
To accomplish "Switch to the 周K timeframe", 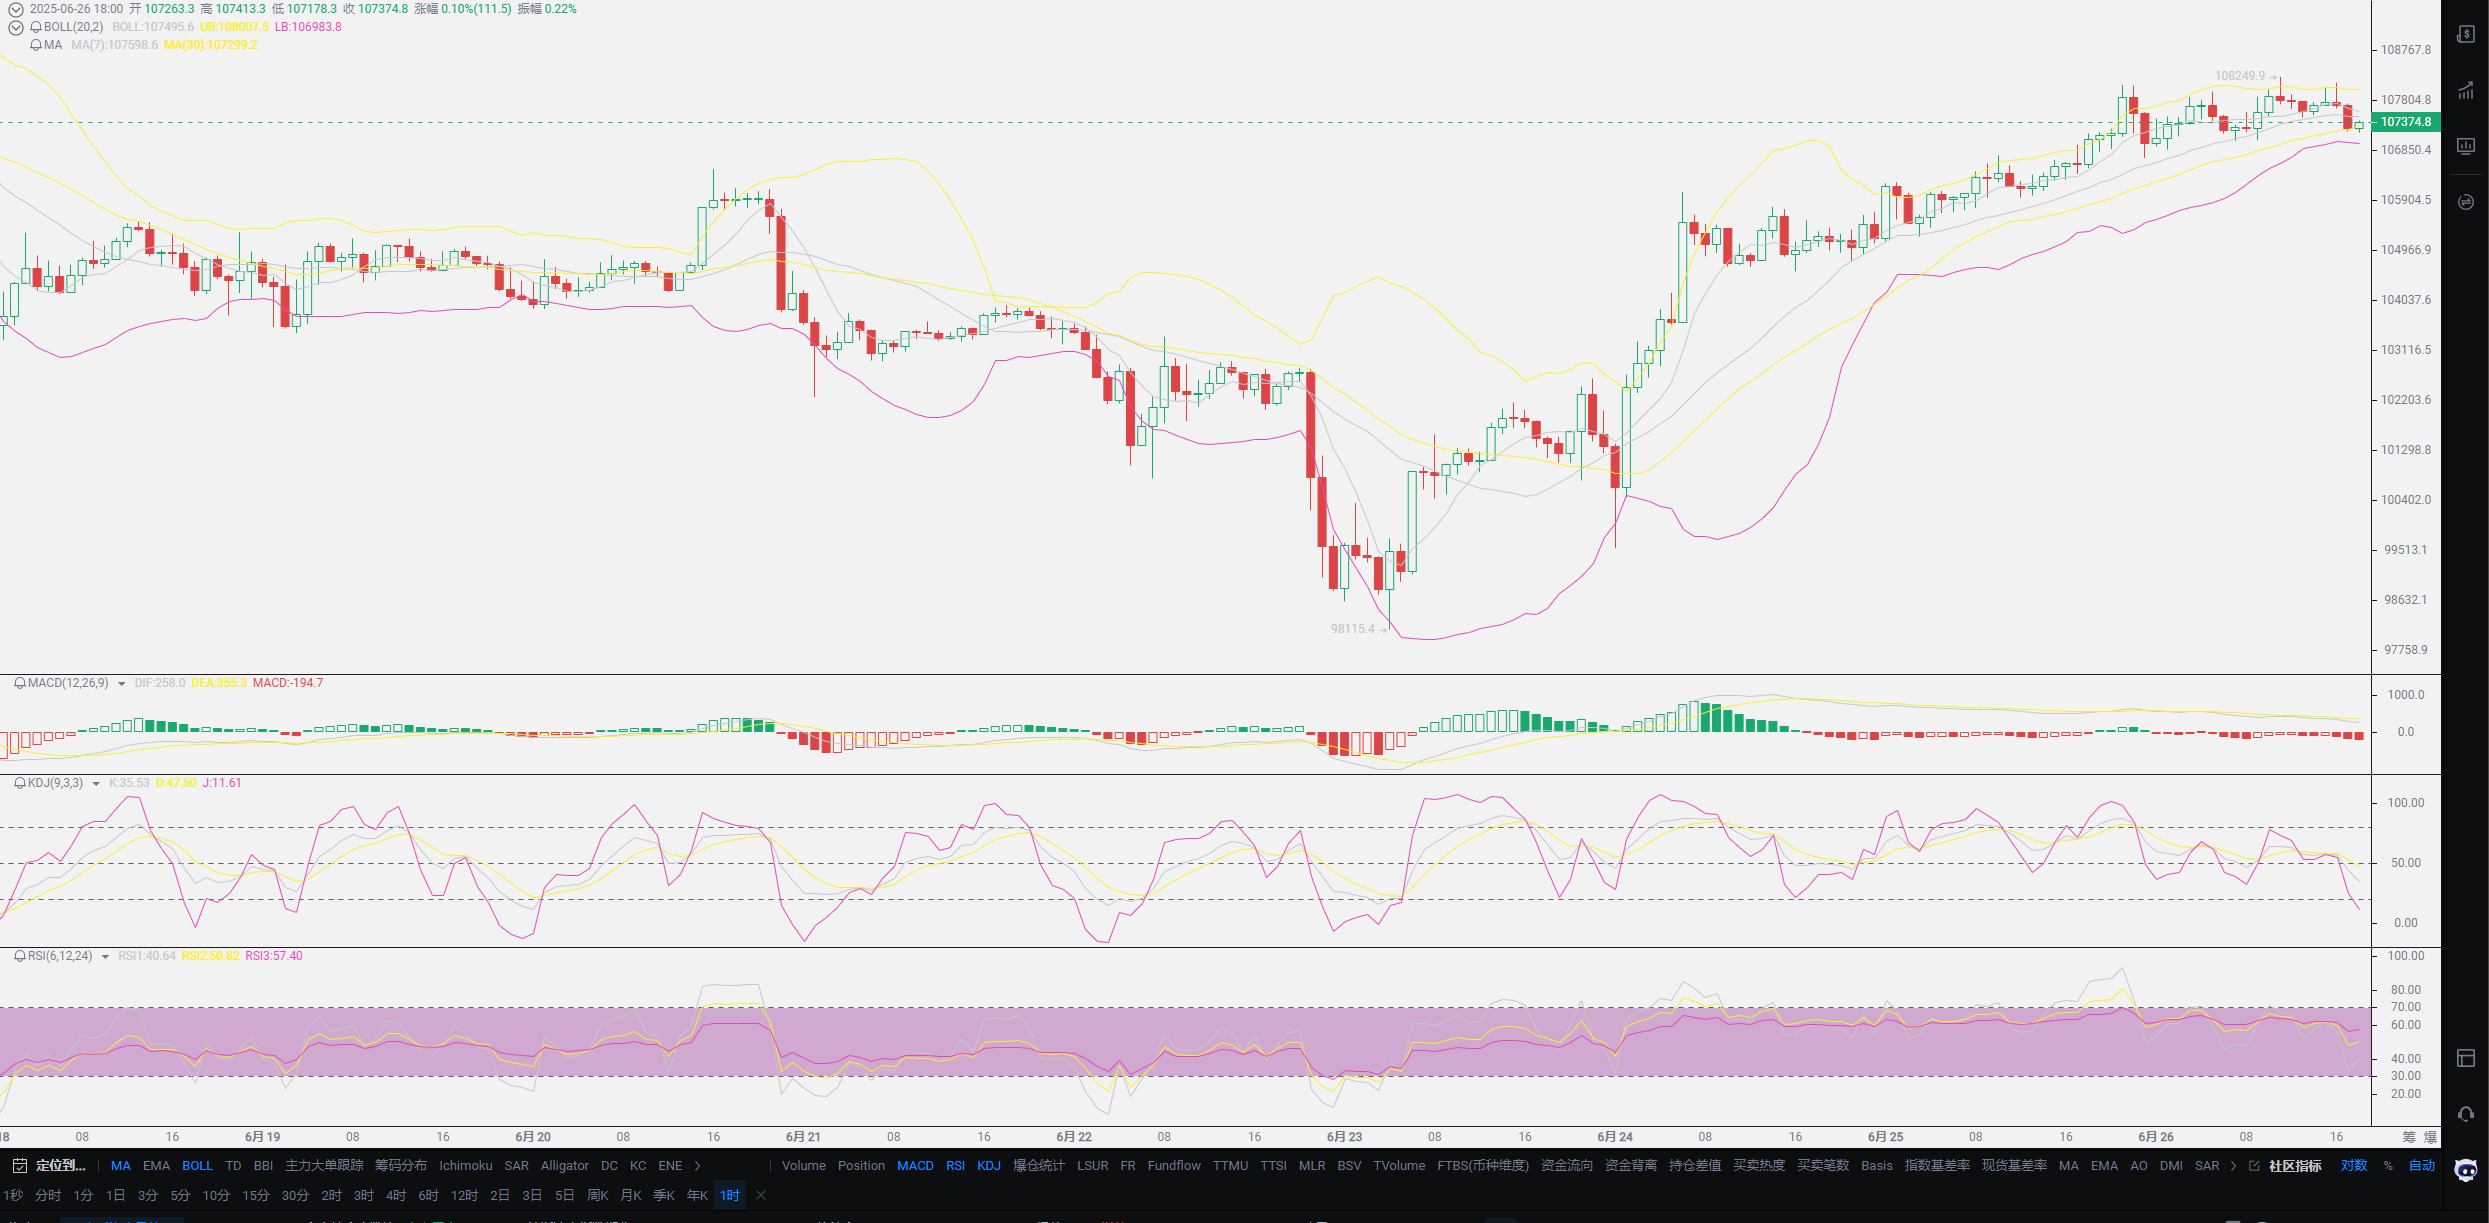I will point(597,1195).
